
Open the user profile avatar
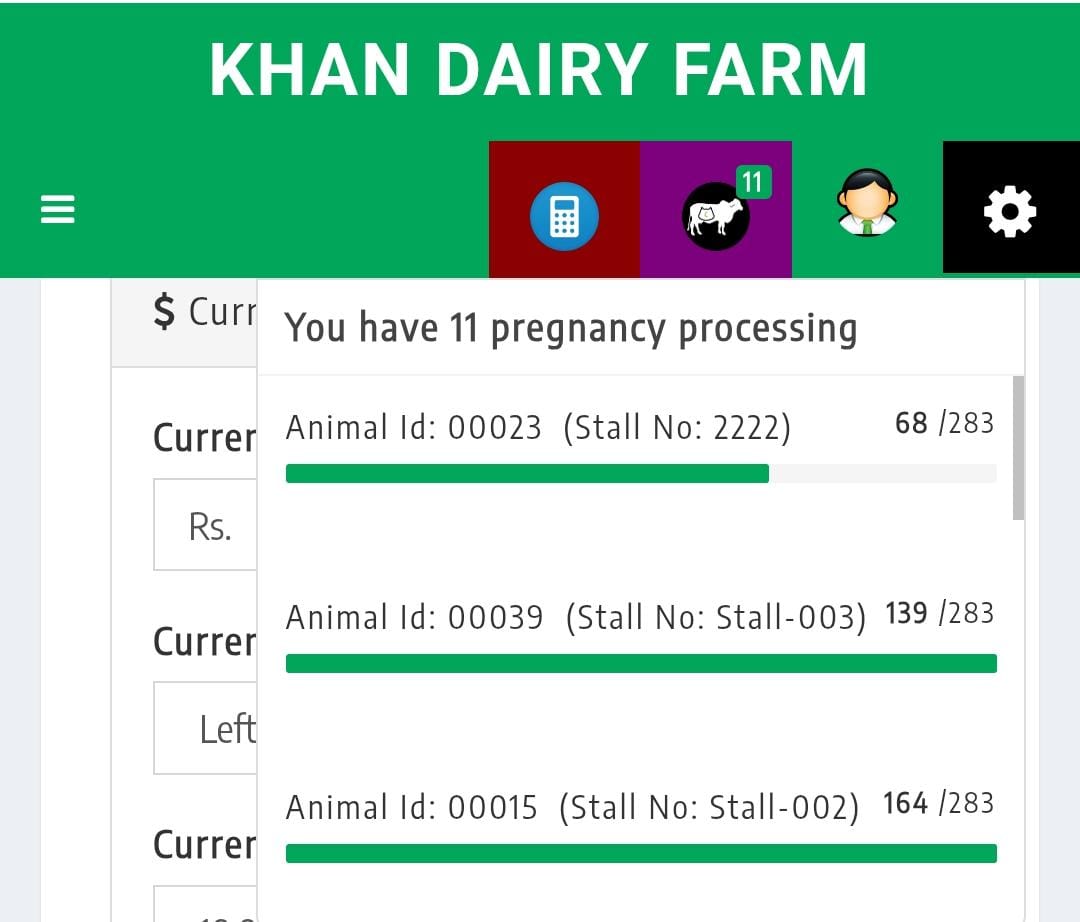coord(867,203)
